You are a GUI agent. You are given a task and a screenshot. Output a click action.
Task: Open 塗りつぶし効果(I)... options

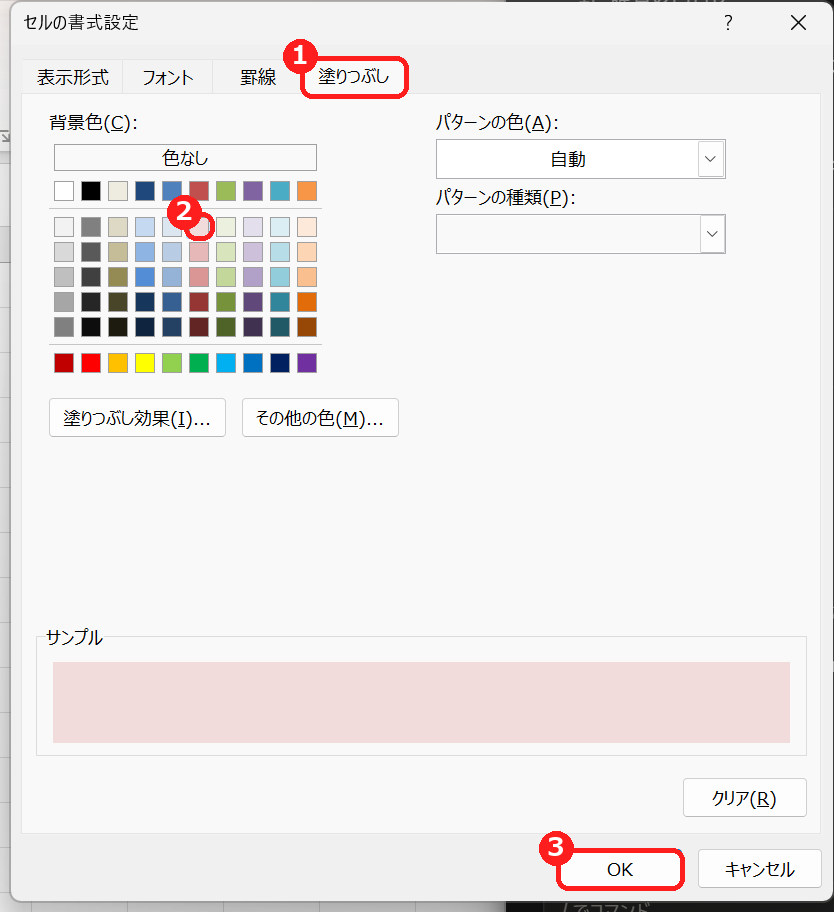[137, 418]
